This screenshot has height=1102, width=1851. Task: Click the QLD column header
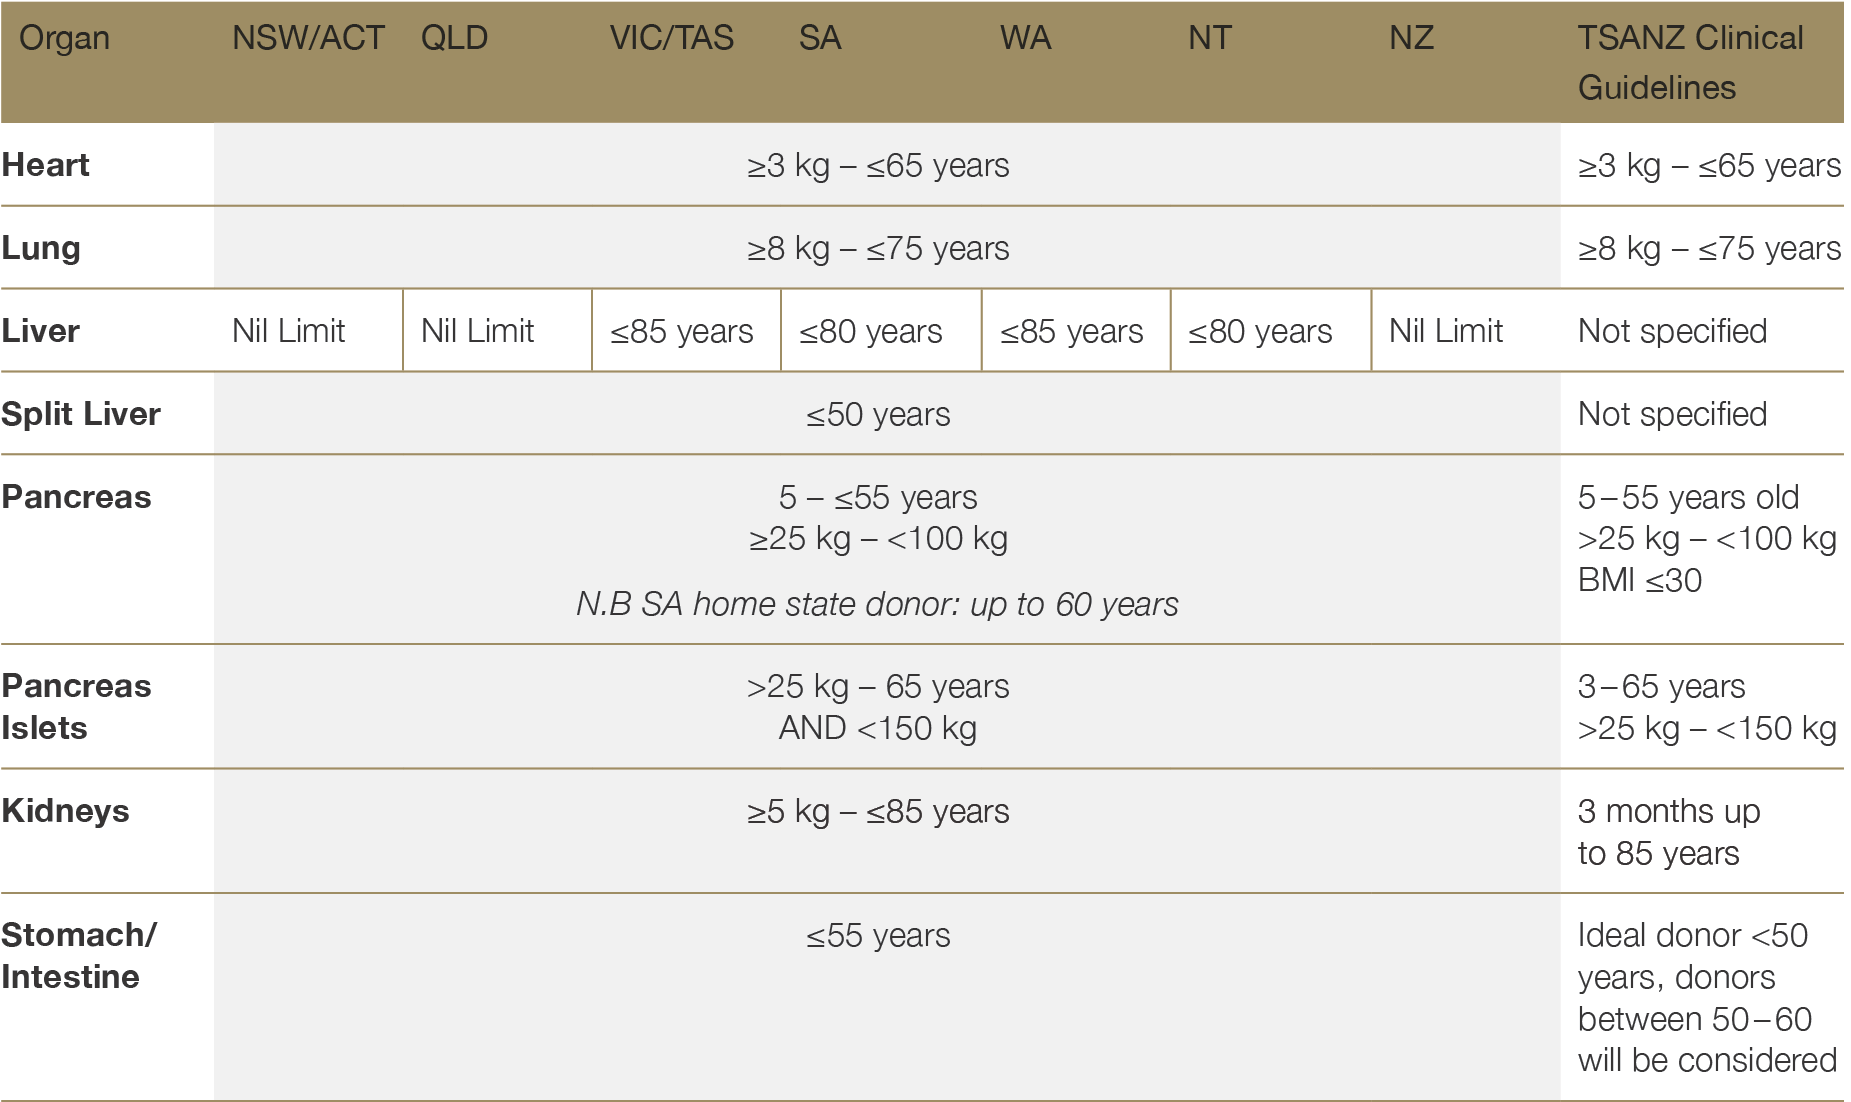click(x=454, y=39)
